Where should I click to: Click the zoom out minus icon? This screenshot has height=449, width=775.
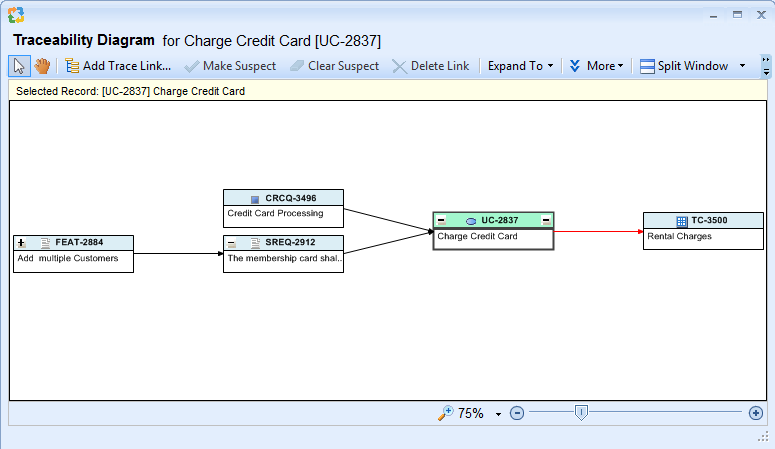point(517,413)
